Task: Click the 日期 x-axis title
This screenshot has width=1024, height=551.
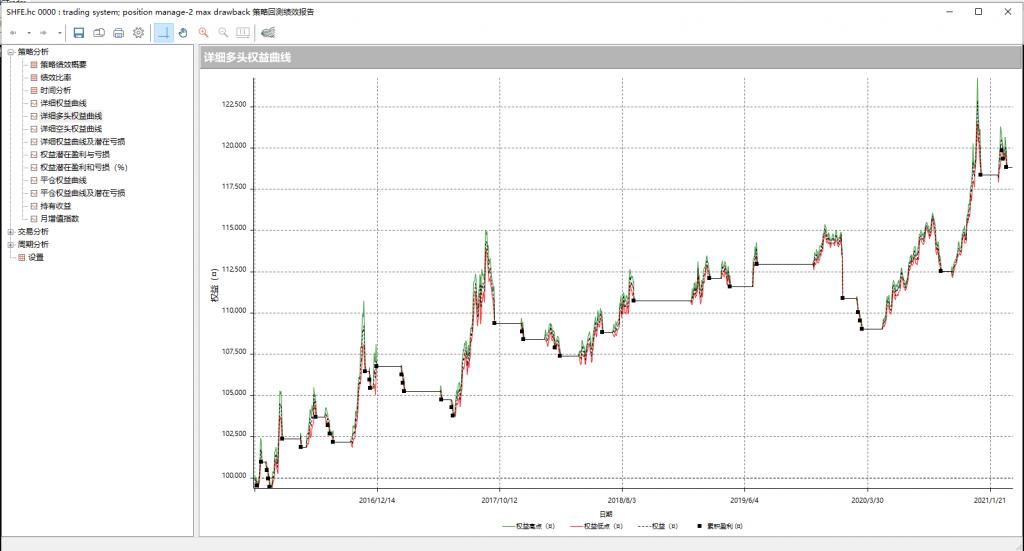Action: tap(606, 514)
